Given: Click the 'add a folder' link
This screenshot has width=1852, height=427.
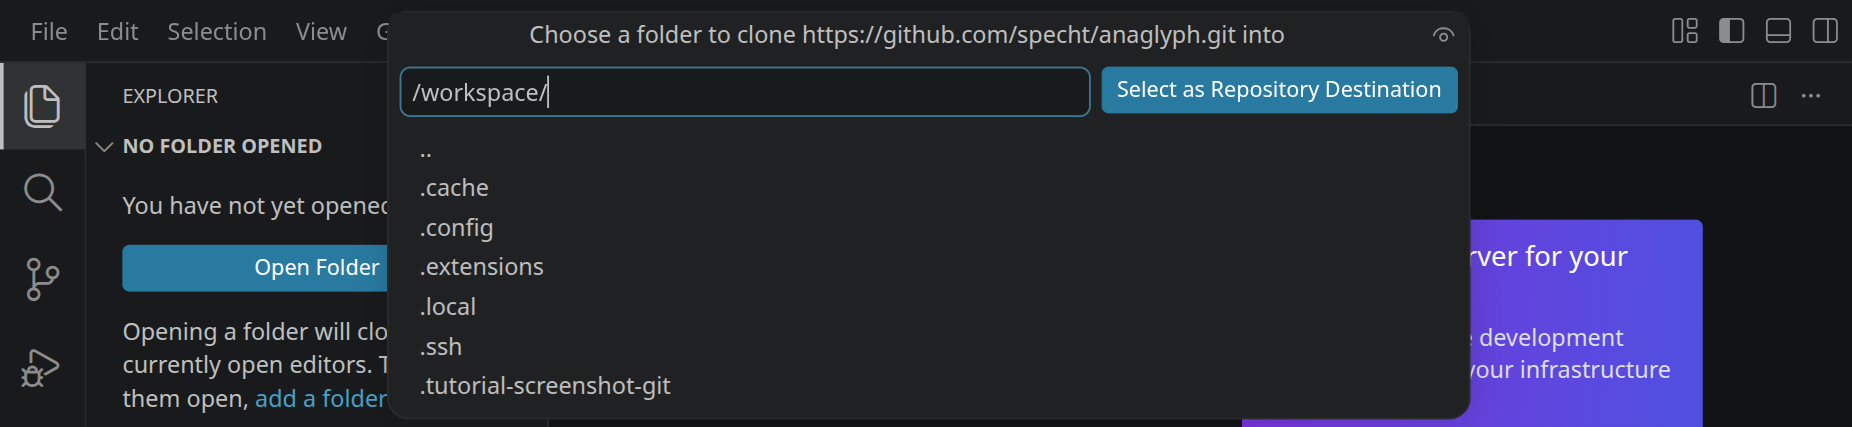Looking at the screenshot, I should (321, 399).
